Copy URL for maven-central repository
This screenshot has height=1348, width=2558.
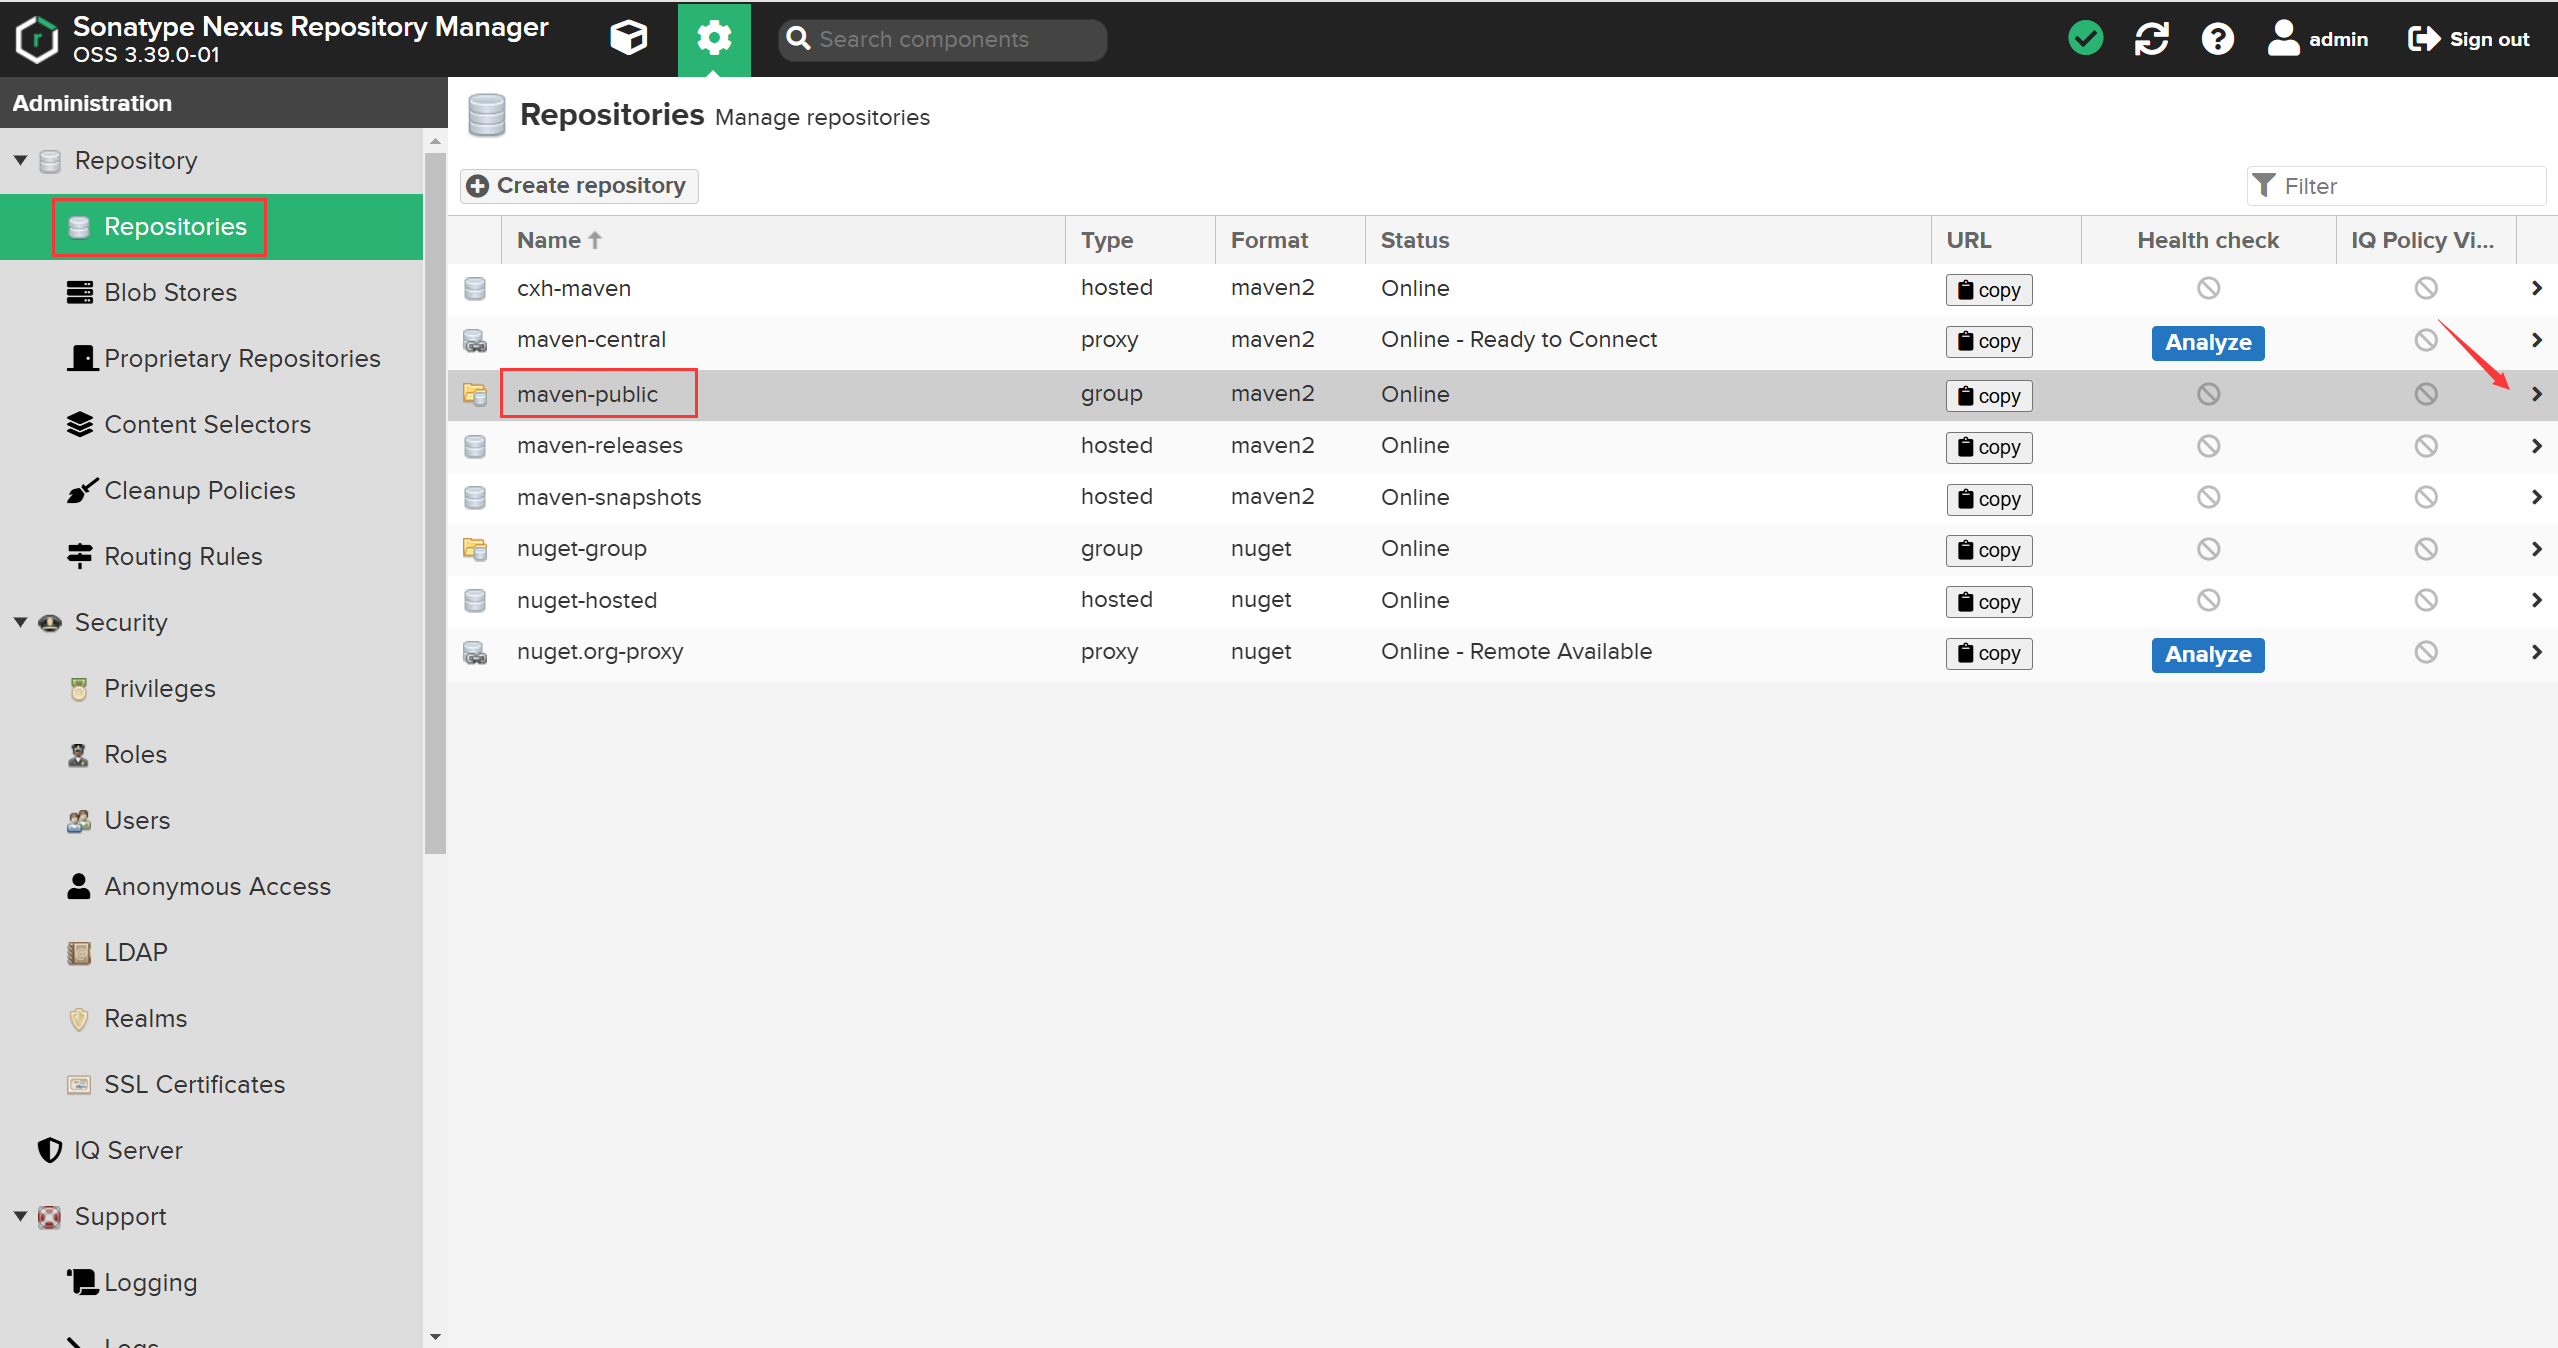pos(1988,342)
